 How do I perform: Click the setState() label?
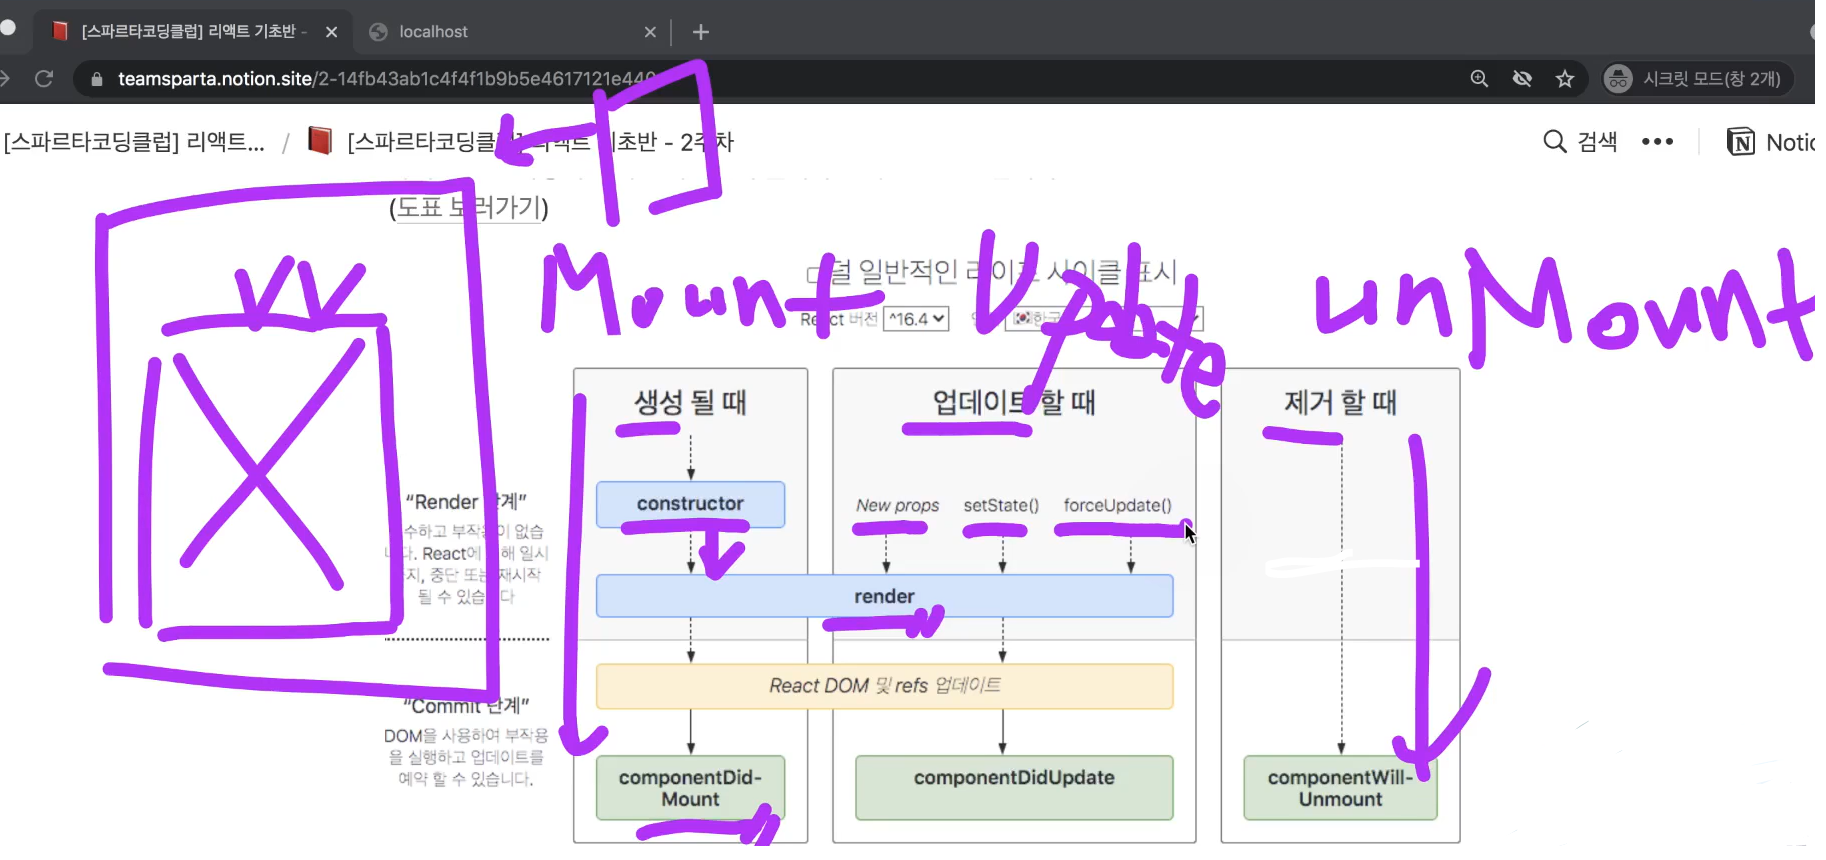[1001, 506]
